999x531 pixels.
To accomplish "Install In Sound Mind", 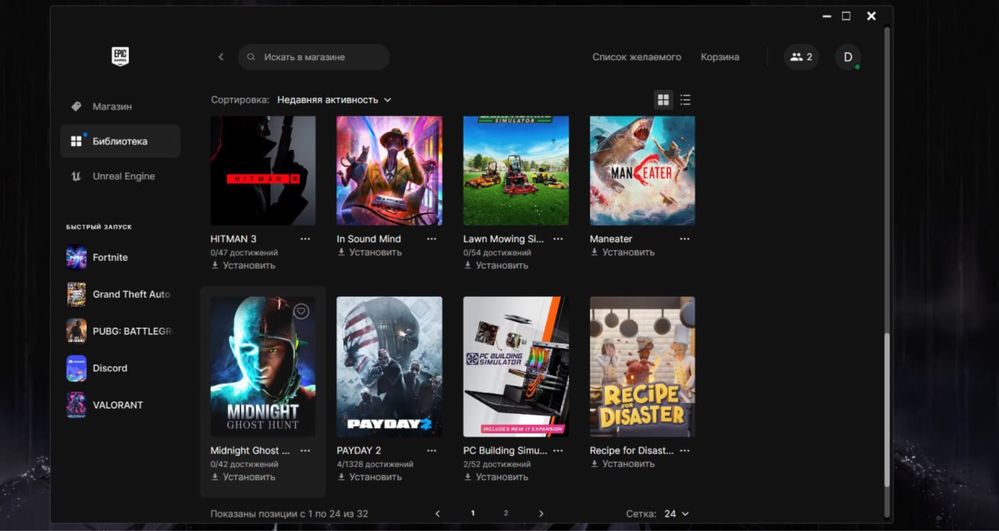I will coord(370,252).
